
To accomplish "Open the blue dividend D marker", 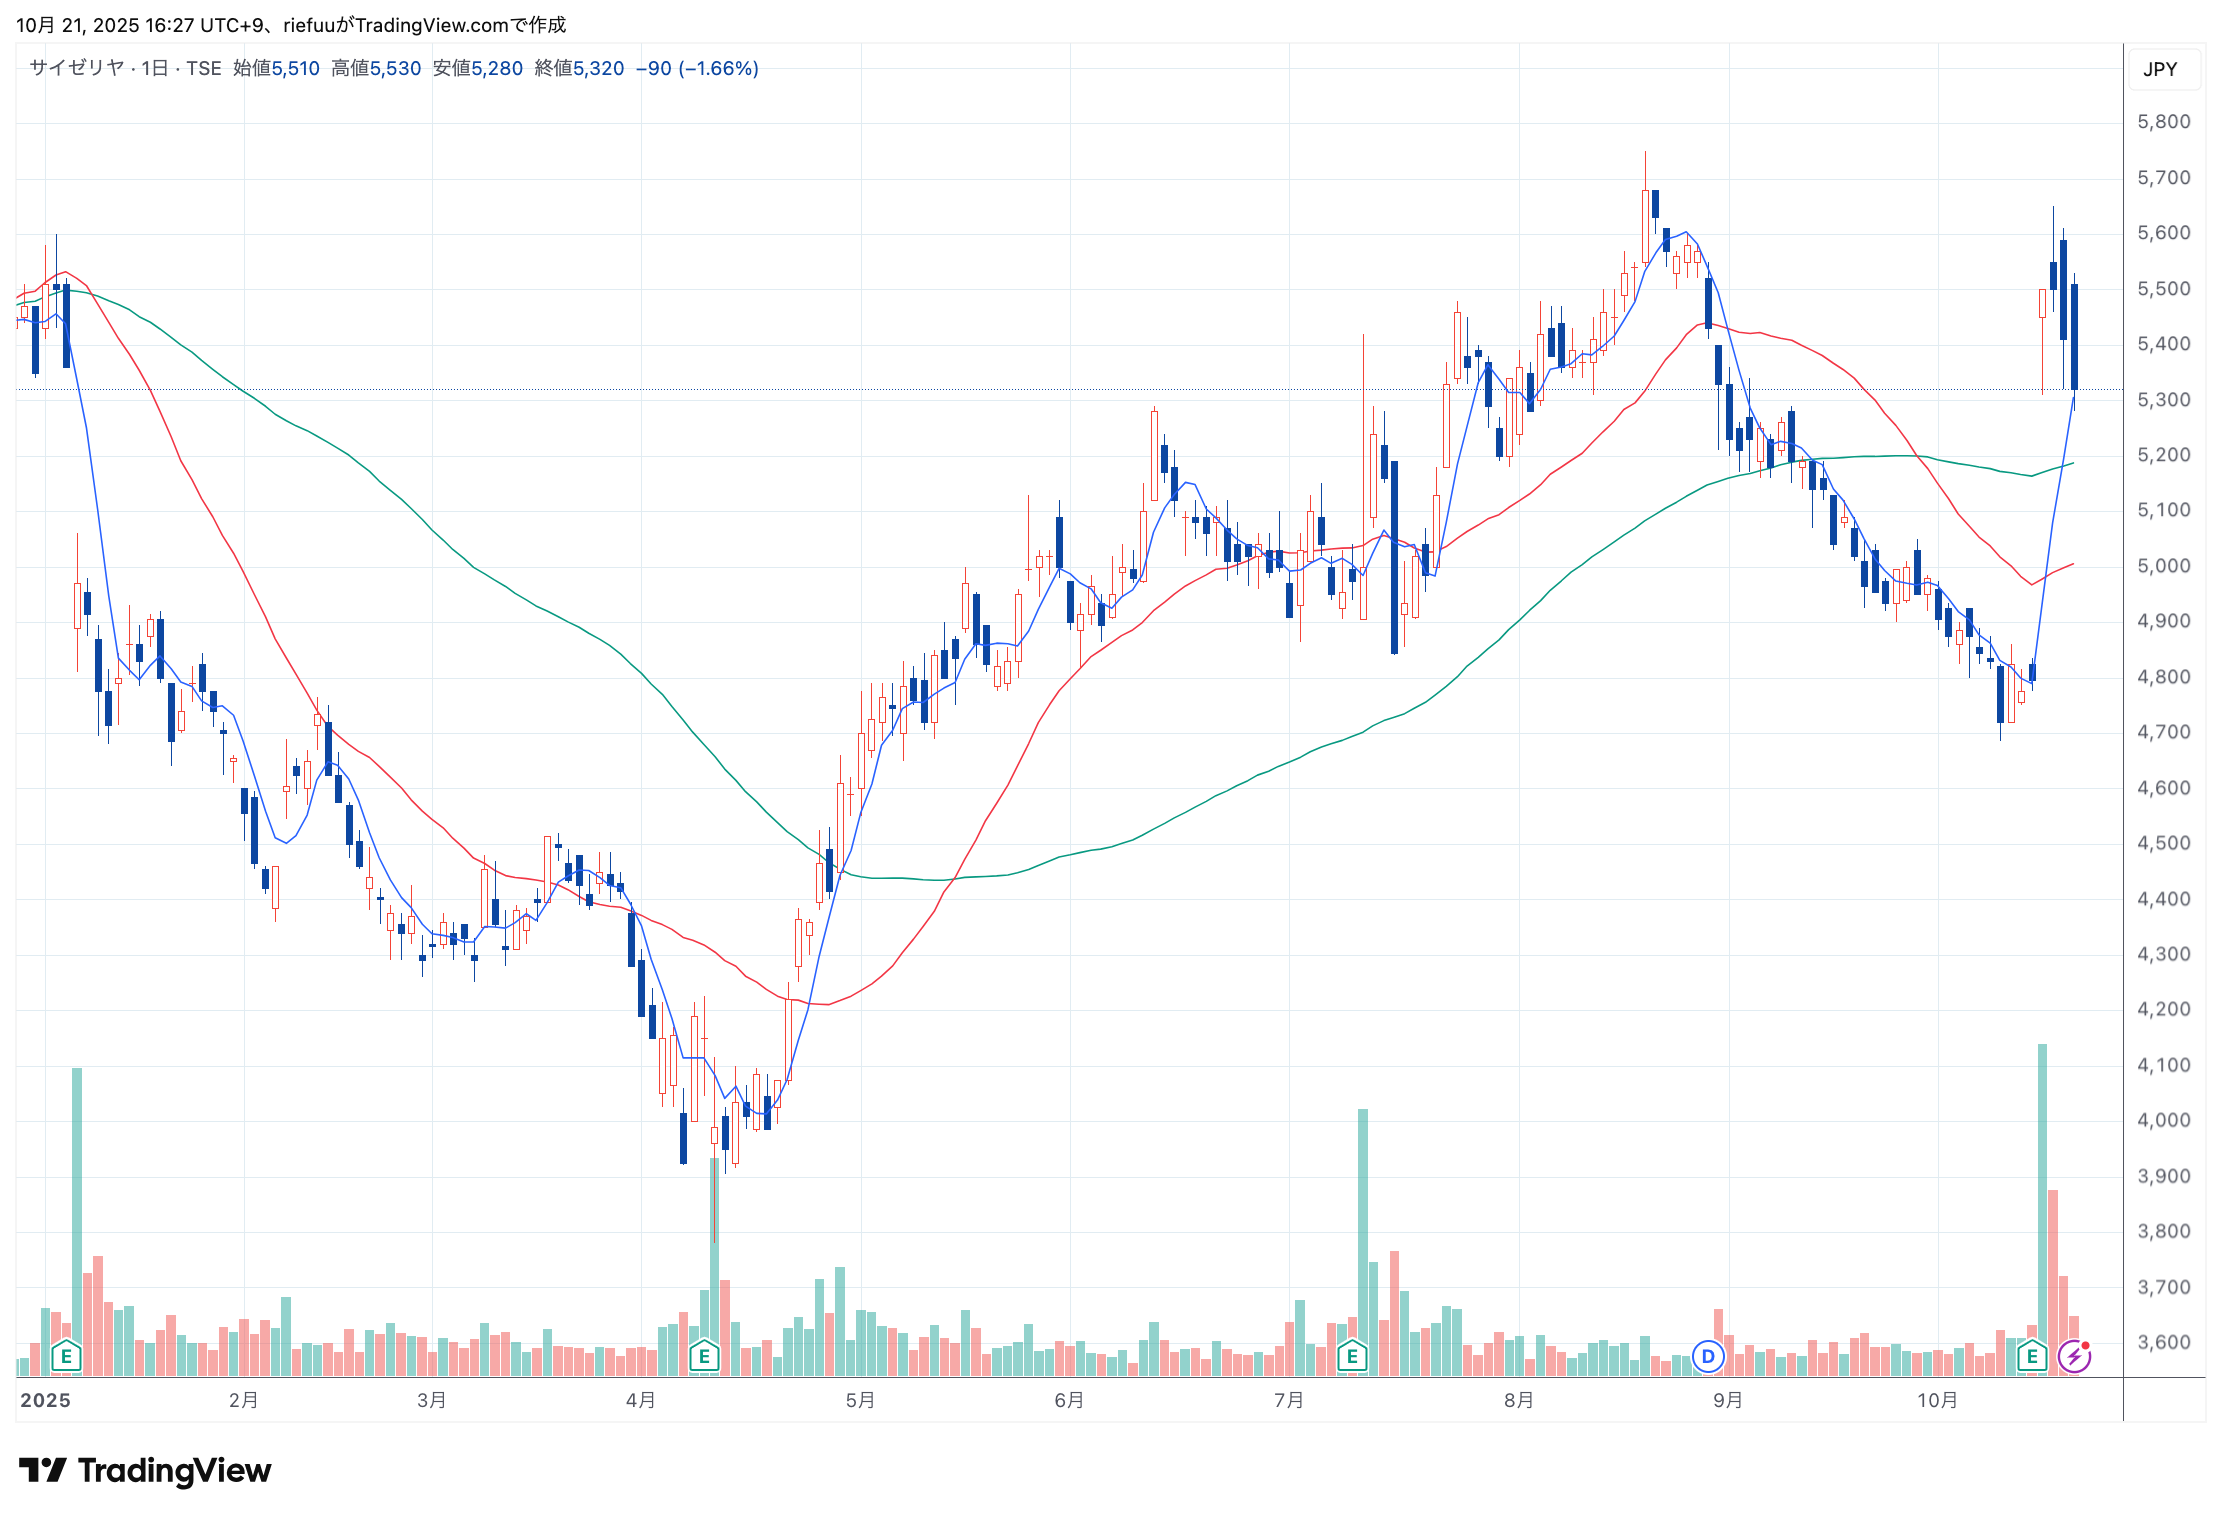I will click(x=1708, y=1357).
